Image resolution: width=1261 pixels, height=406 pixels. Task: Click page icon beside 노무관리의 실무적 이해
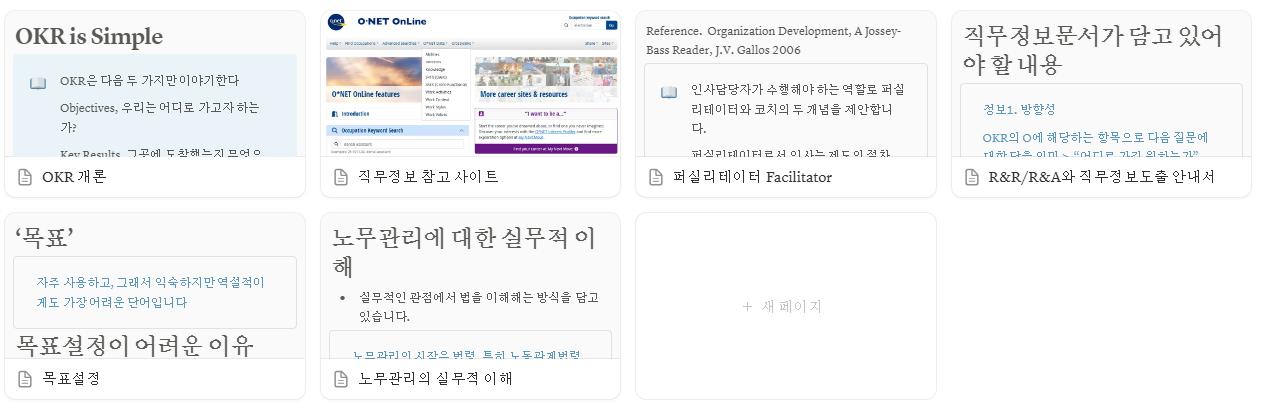click(341, 379)
